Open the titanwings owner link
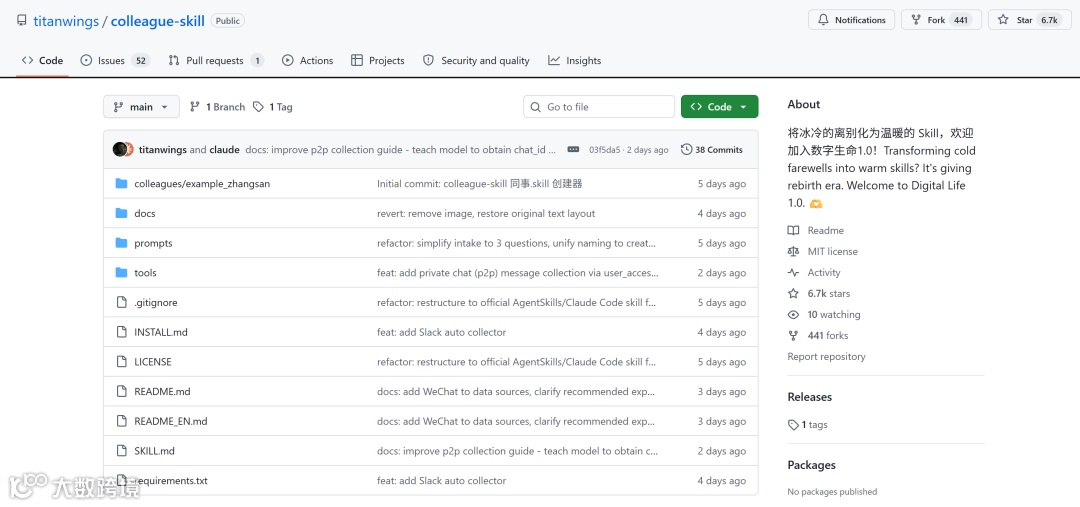 click(66, 21)
